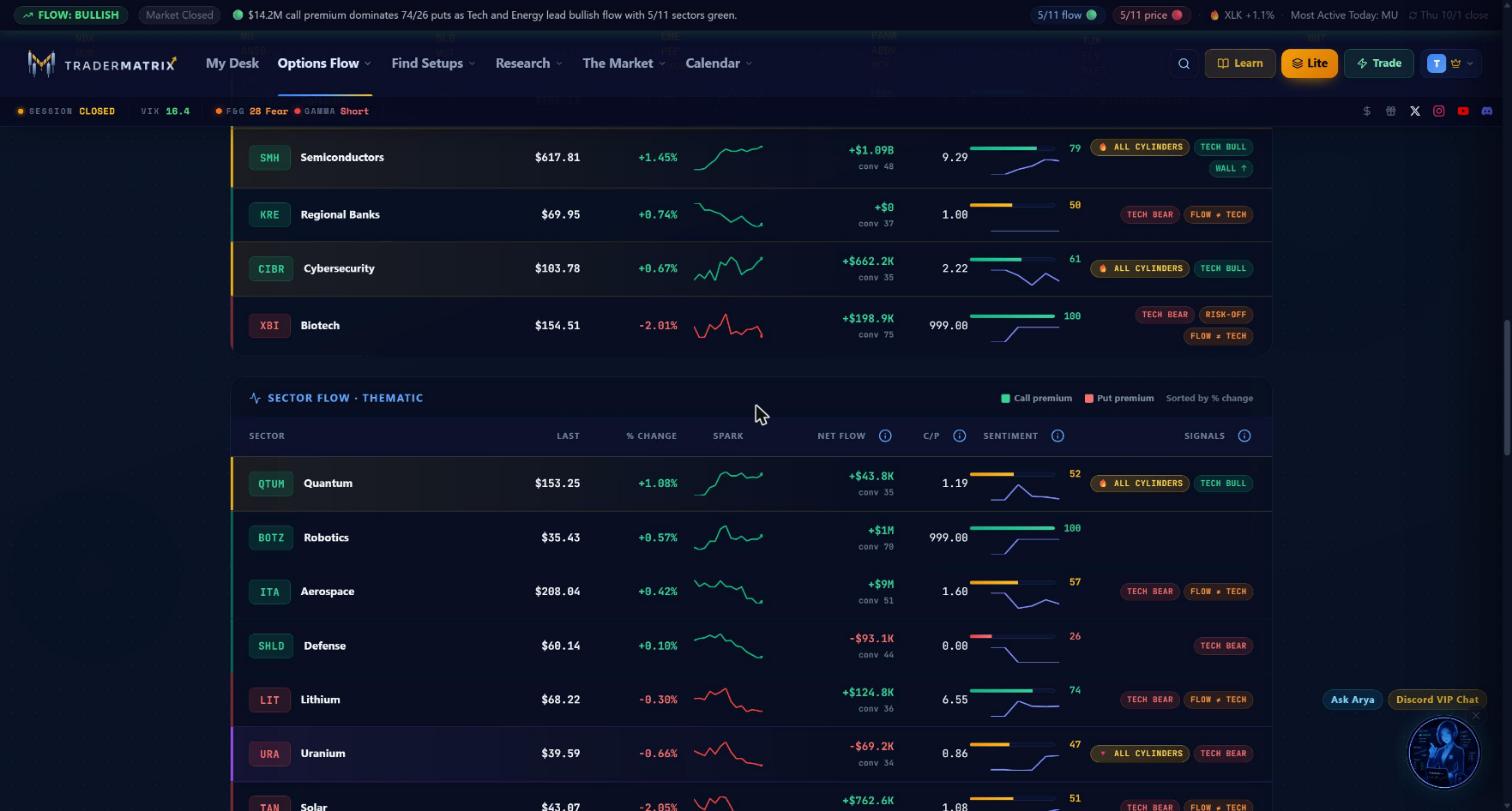The height and width of the screenshot is (811, 1512).
Task: Show Net Flow column info icon
Action: click(x=885, y=436)
